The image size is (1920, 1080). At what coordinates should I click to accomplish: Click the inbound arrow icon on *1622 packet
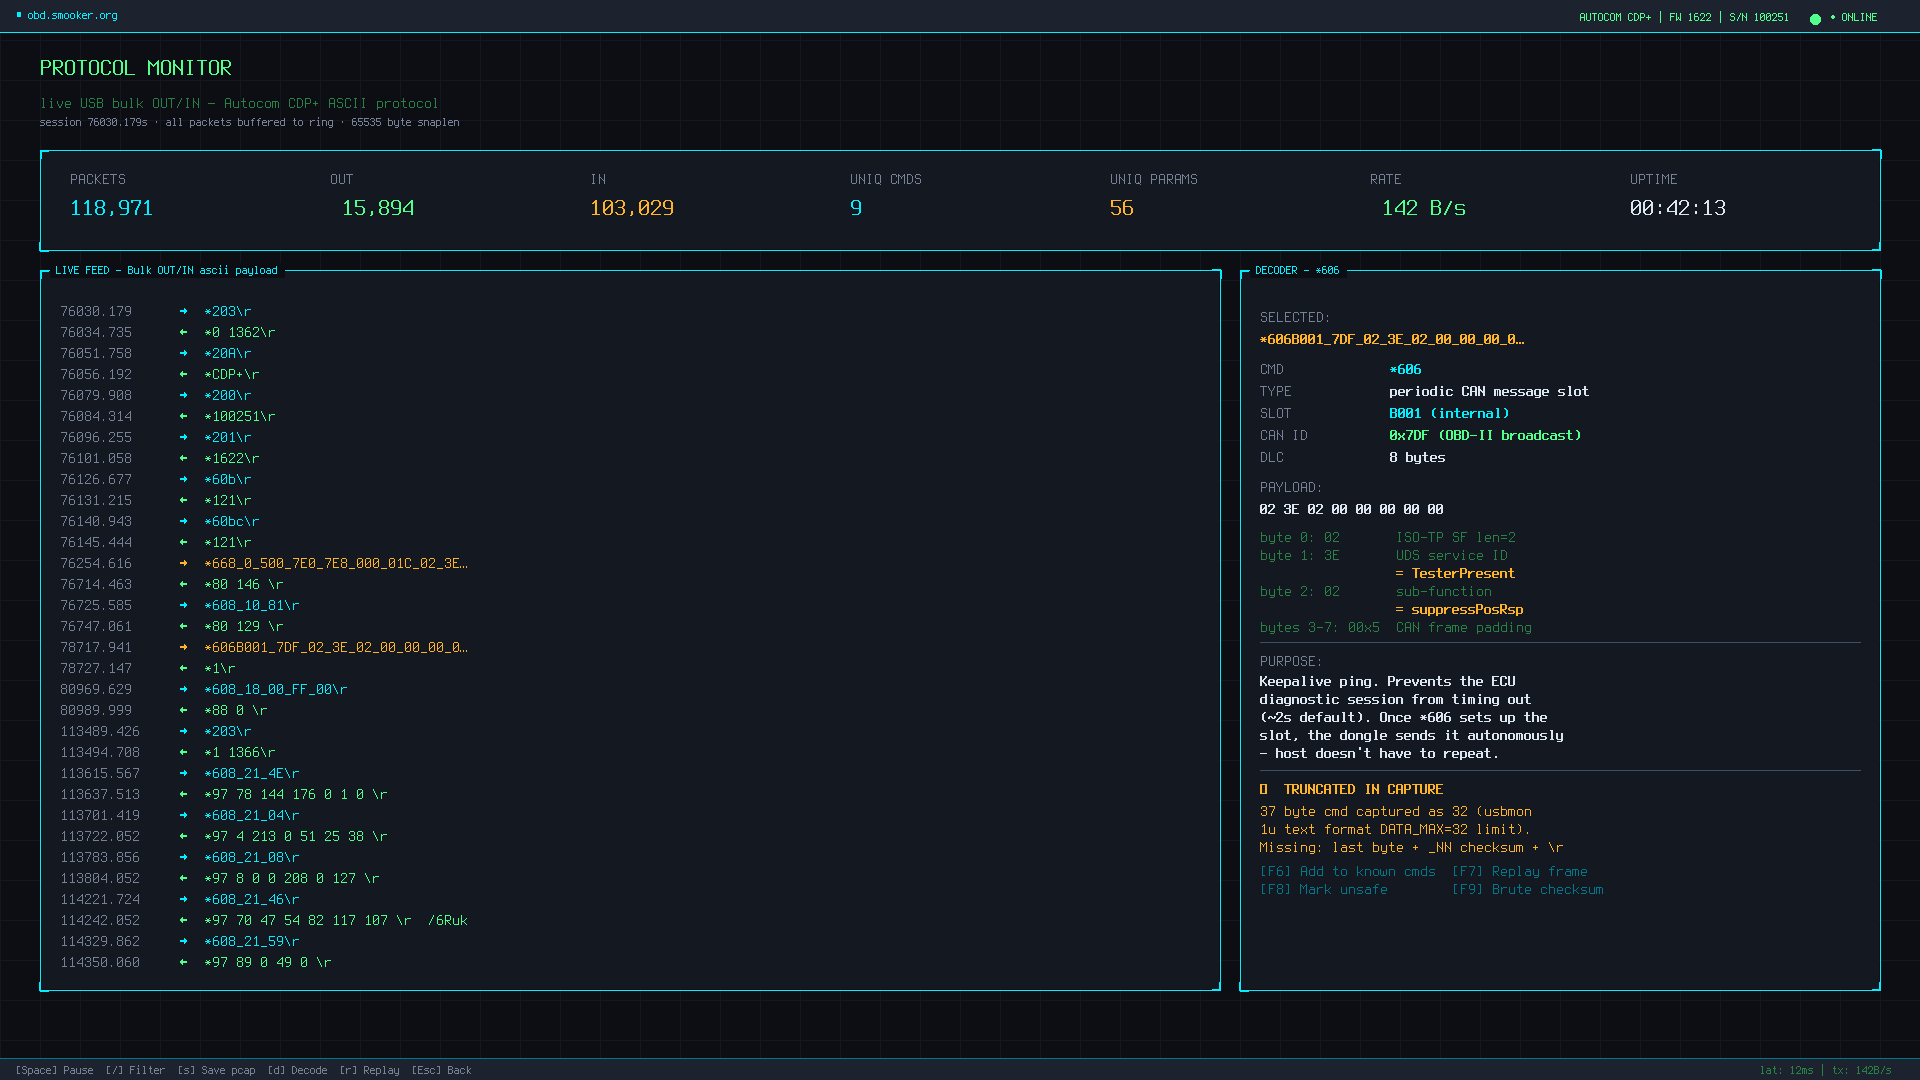pyautogui.click(x=183, y=458)
